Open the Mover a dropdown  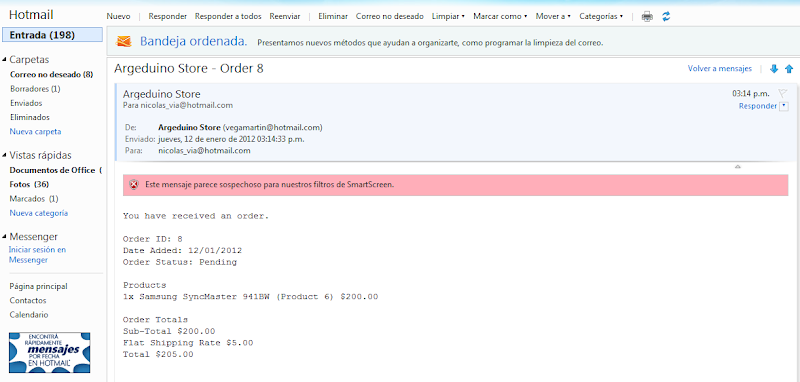[553, 16]
